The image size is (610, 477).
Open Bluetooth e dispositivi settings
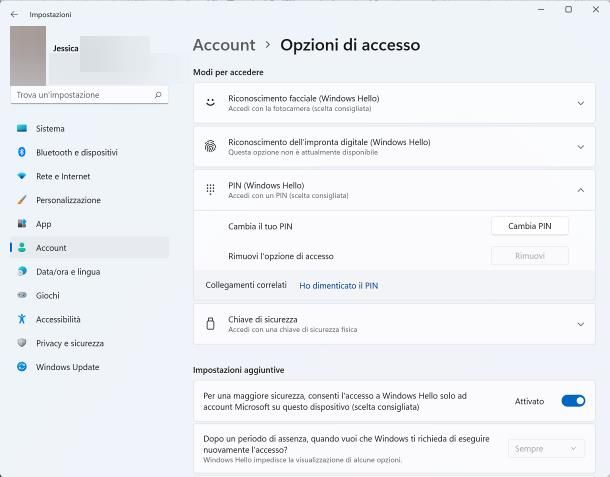90,152
